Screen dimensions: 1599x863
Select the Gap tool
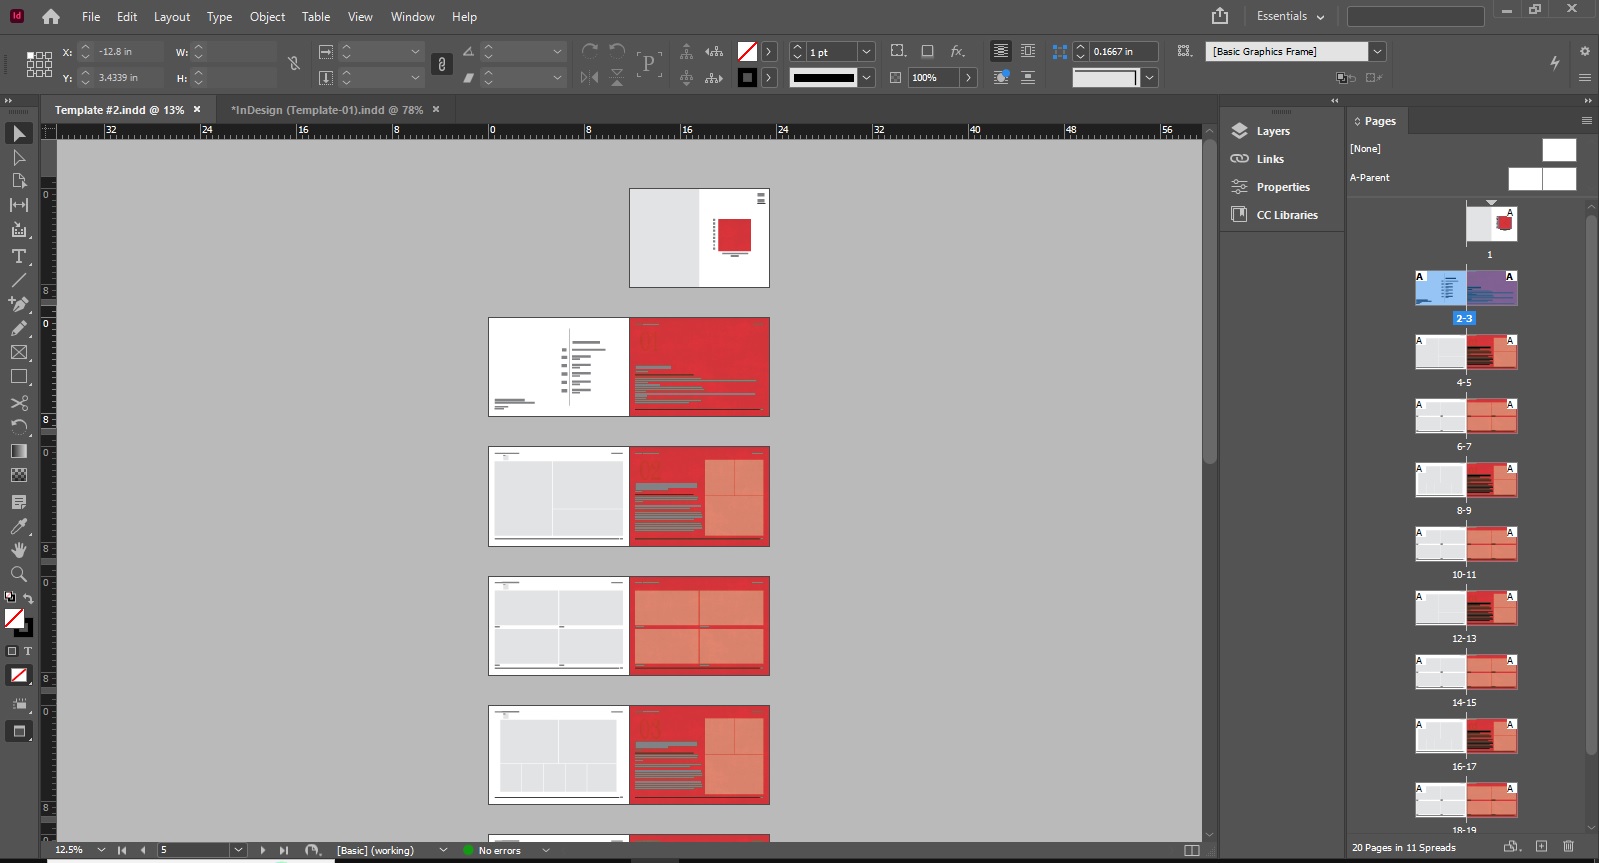19,205
